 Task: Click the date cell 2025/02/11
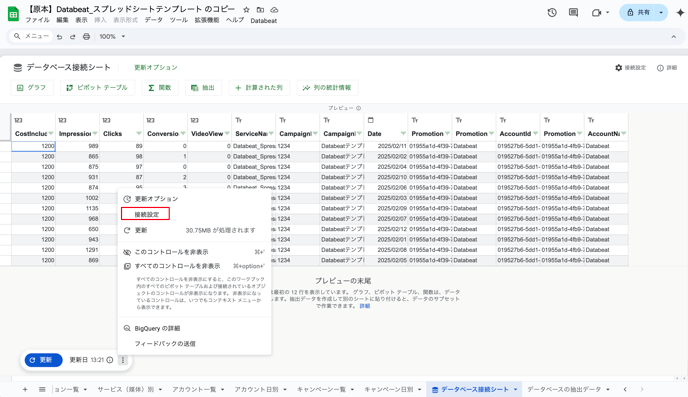point(386,146)
